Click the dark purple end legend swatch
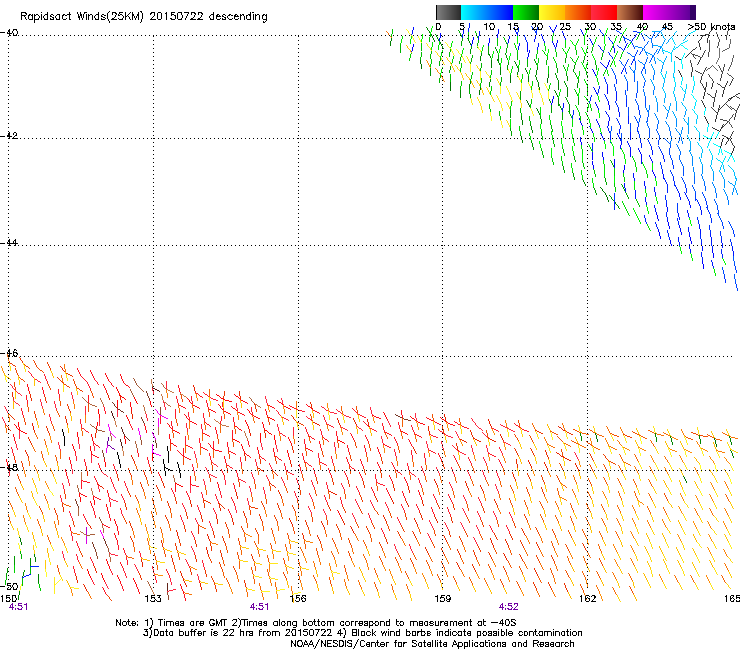This screenshot has width=740, height=650. tap(691, 12)
